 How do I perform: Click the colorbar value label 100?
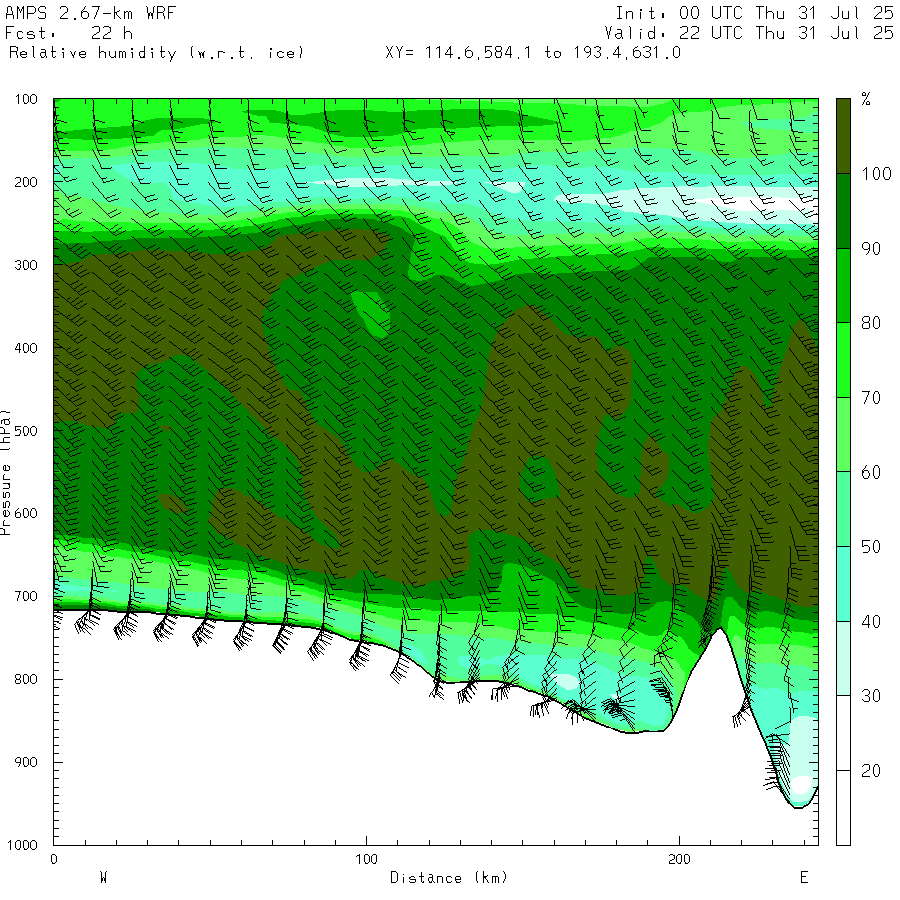coord(876,174)
